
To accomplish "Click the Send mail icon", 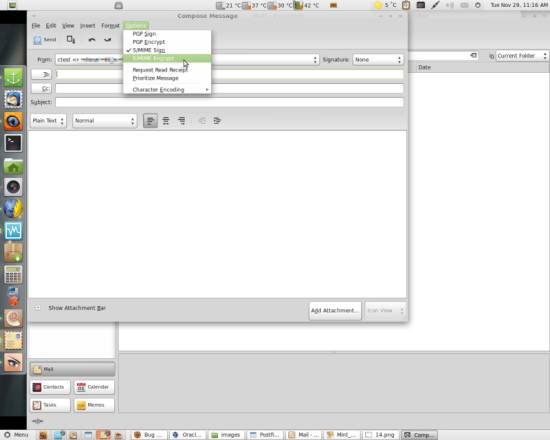I will pyautogui.click(x=38, y=40).
